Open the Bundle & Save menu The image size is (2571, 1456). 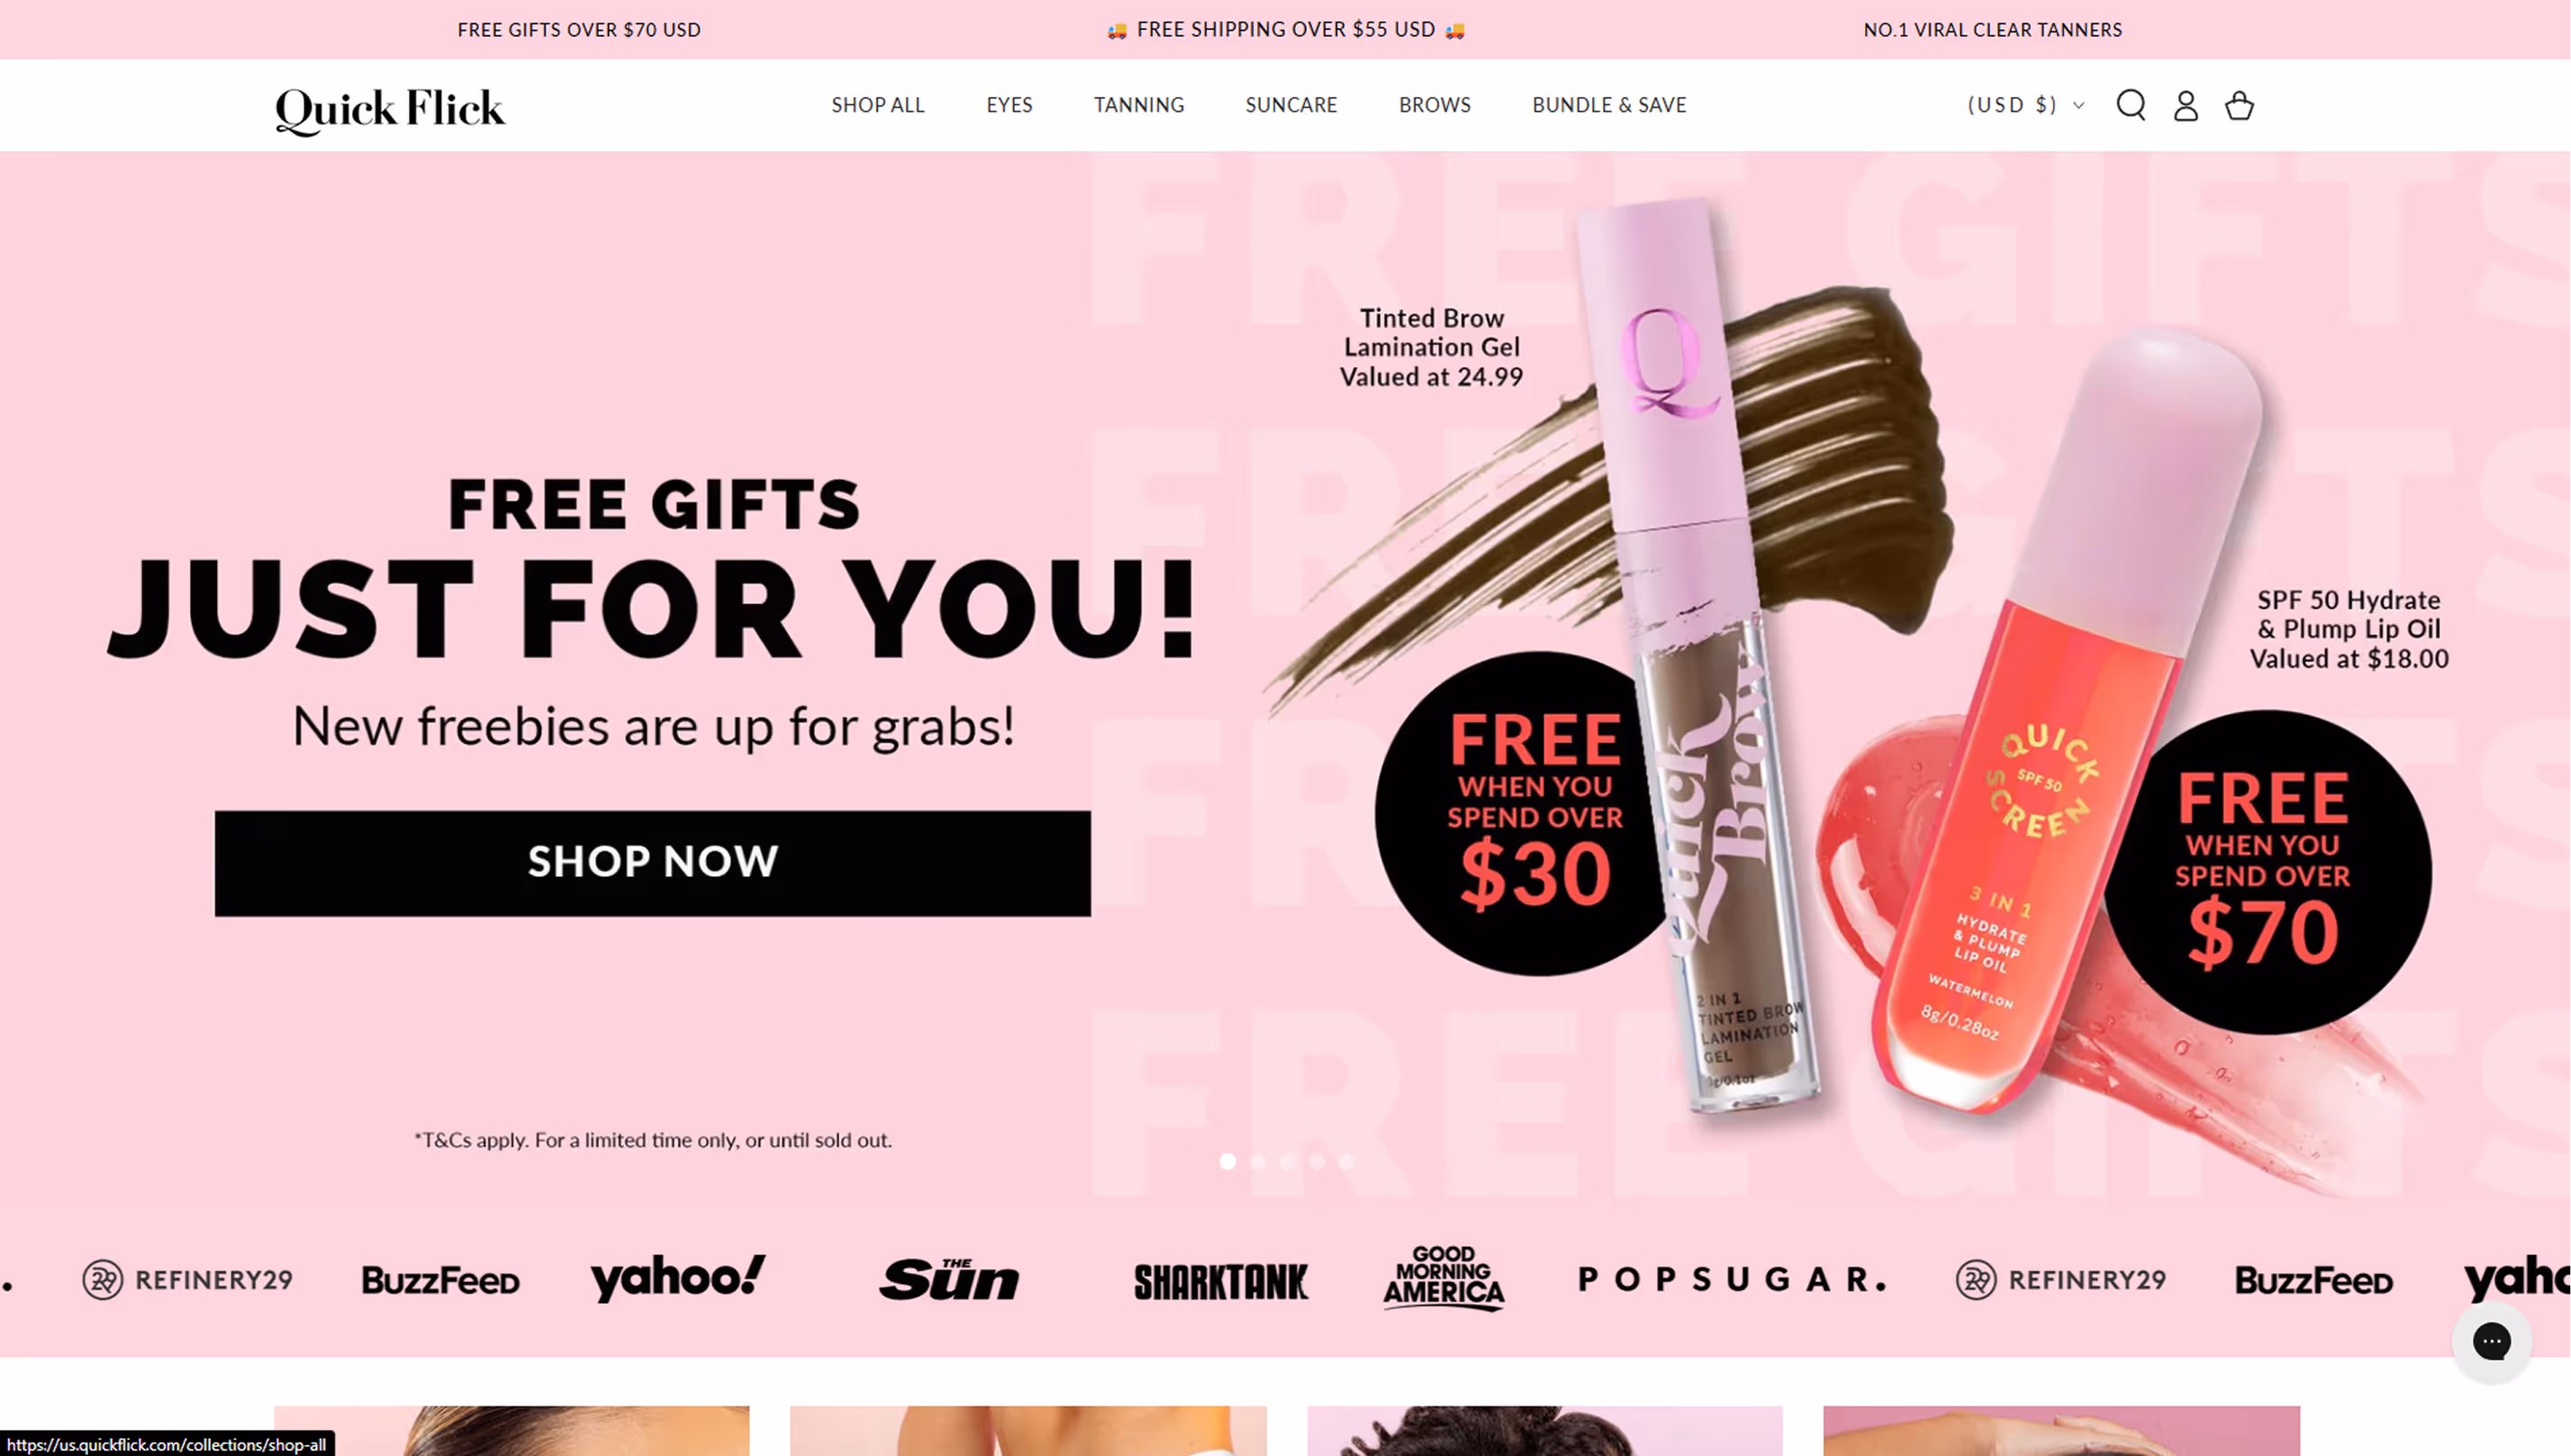1609,105
